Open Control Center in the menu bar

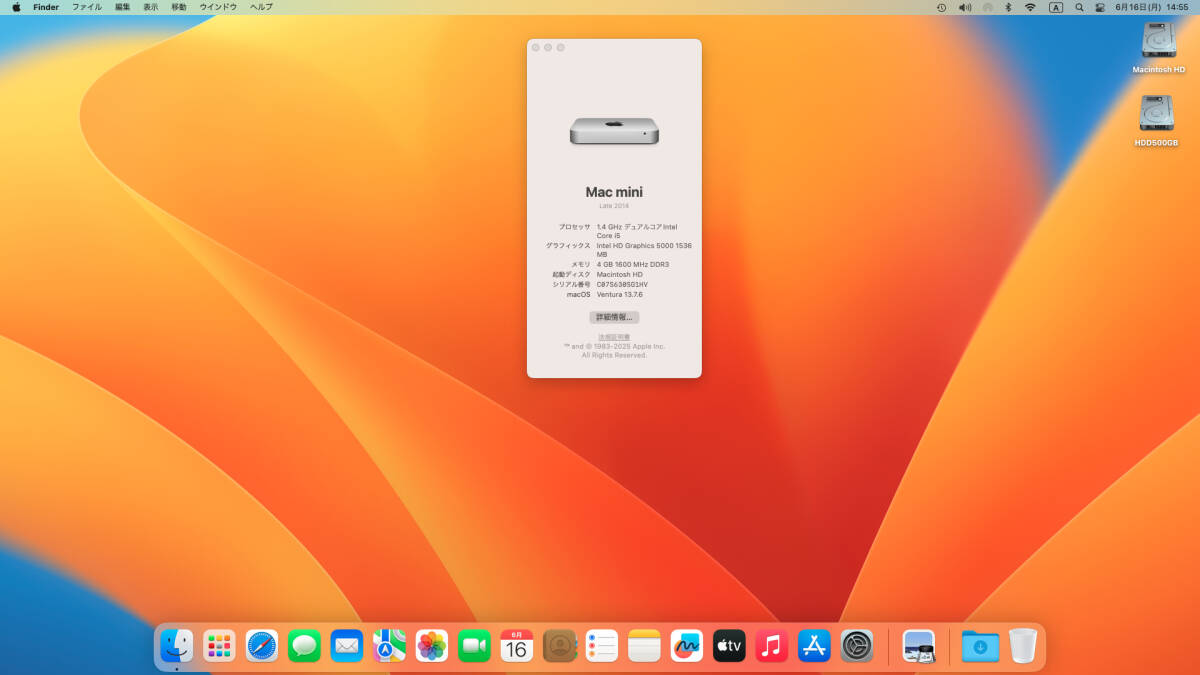click(1100, 7)
